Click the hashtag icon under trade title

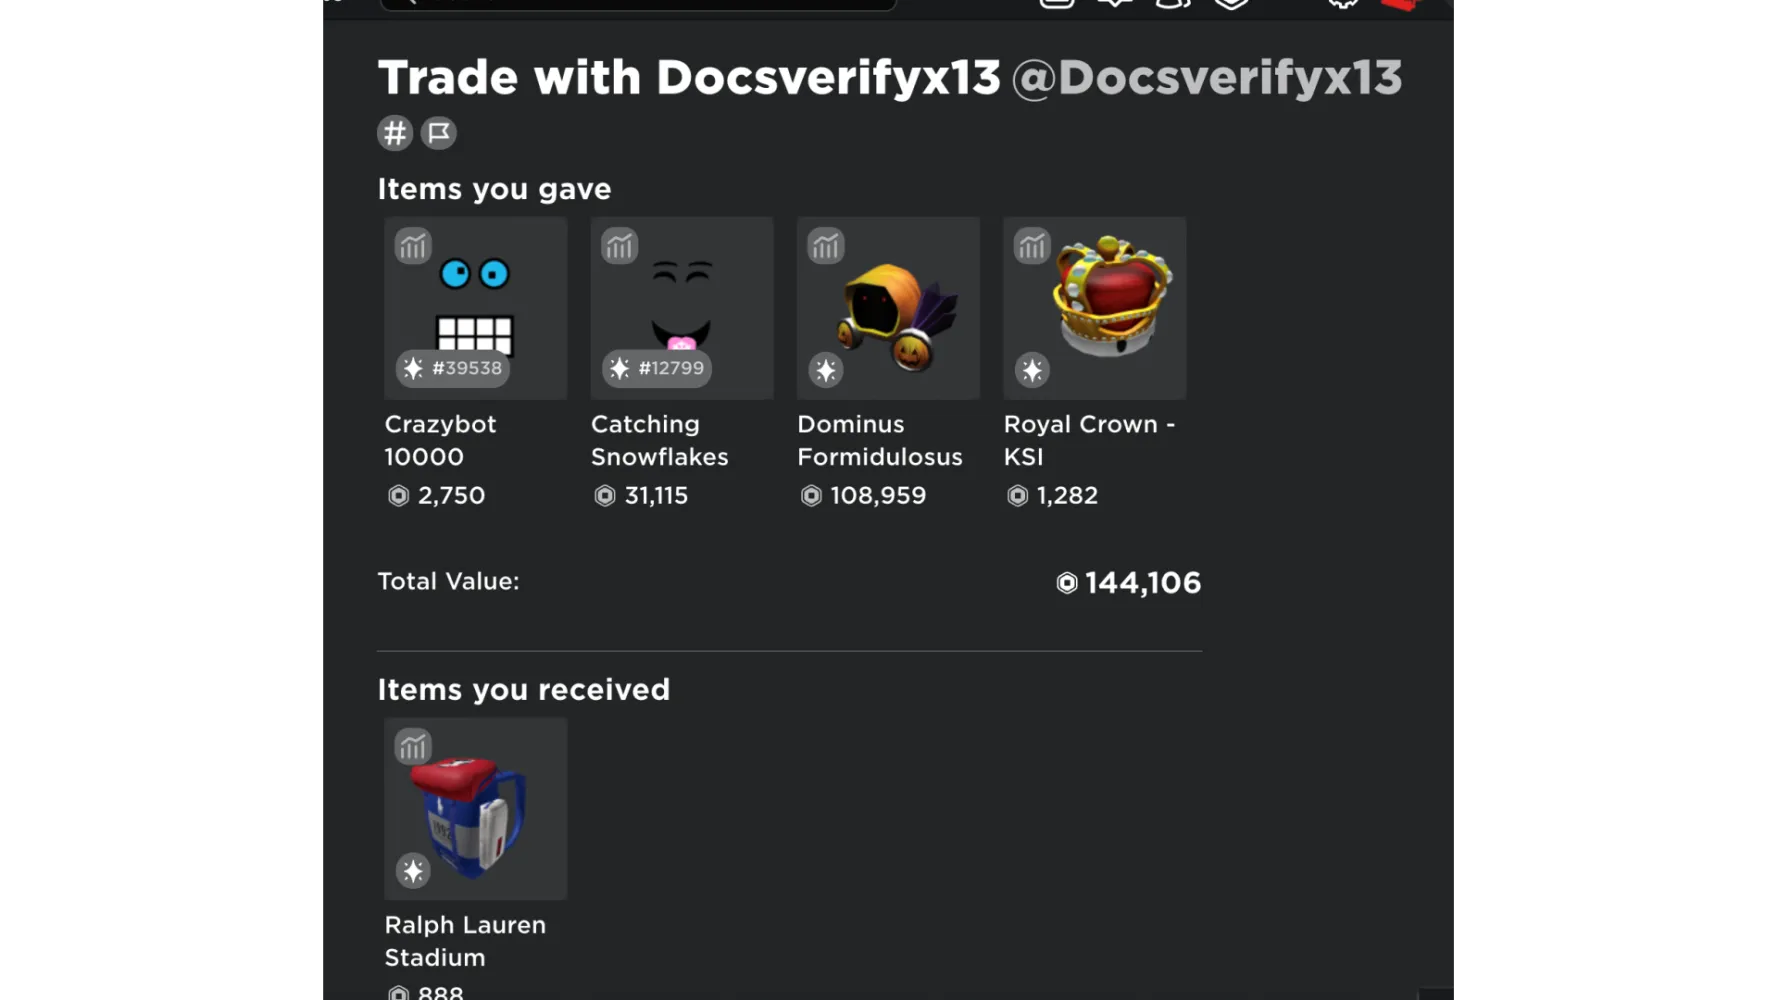pyautogui.click(x=395, y=133)
